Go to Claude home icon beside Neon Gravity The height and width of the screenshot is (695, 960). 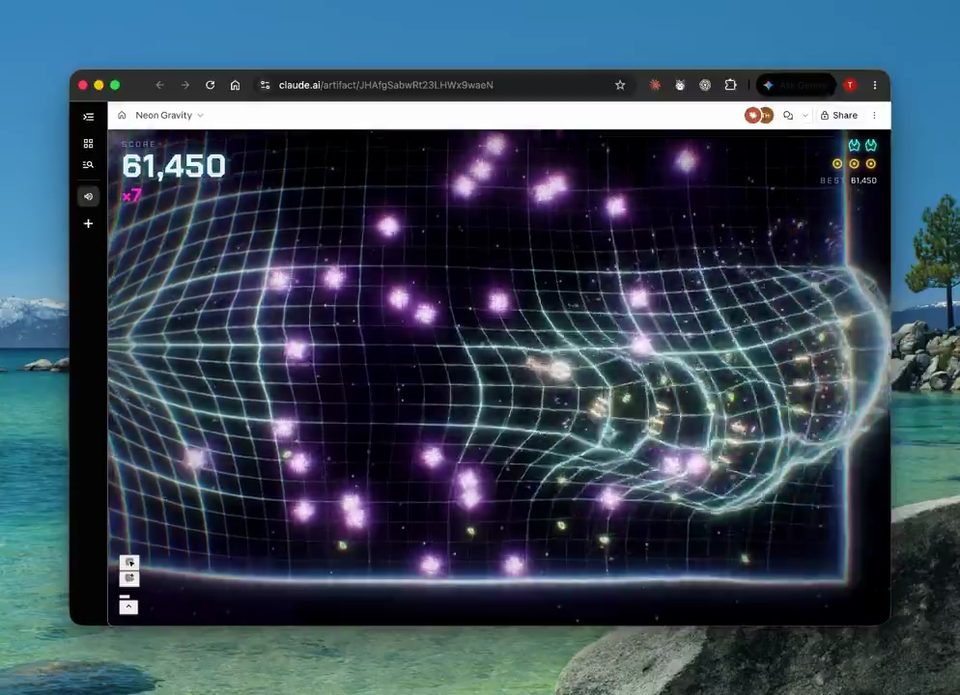click(122, 115)
